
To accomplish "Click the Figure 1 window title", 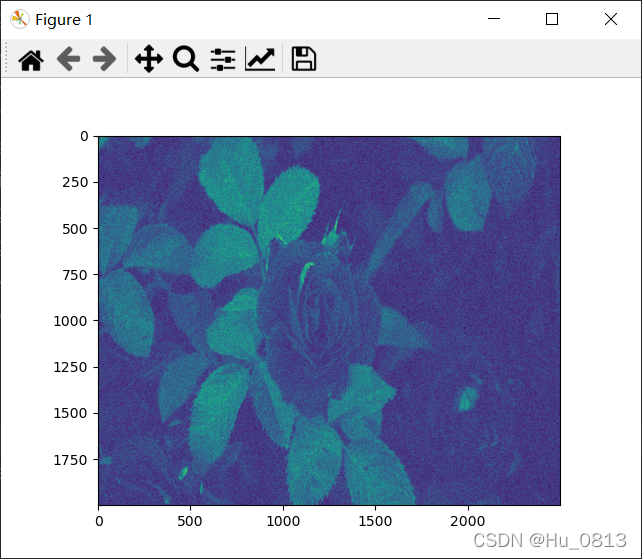I will [64, 20].
